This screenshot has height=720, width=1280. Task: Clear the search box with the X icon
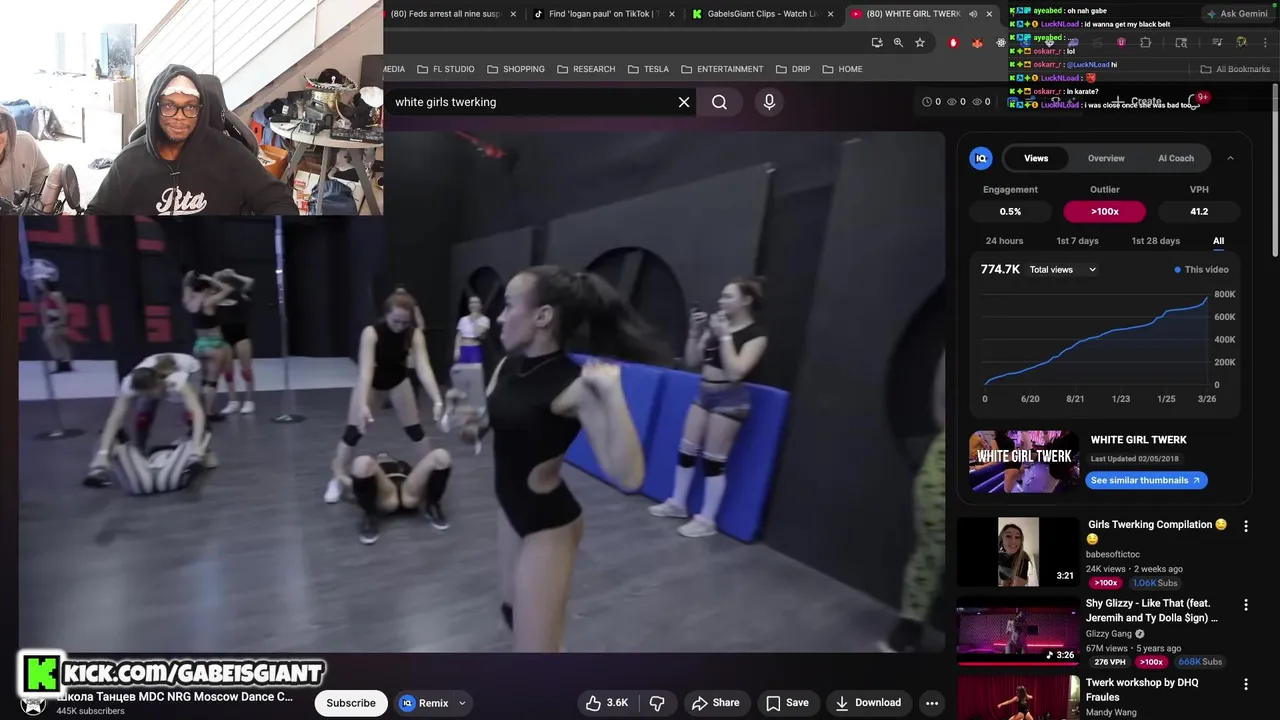click(684, 102)
